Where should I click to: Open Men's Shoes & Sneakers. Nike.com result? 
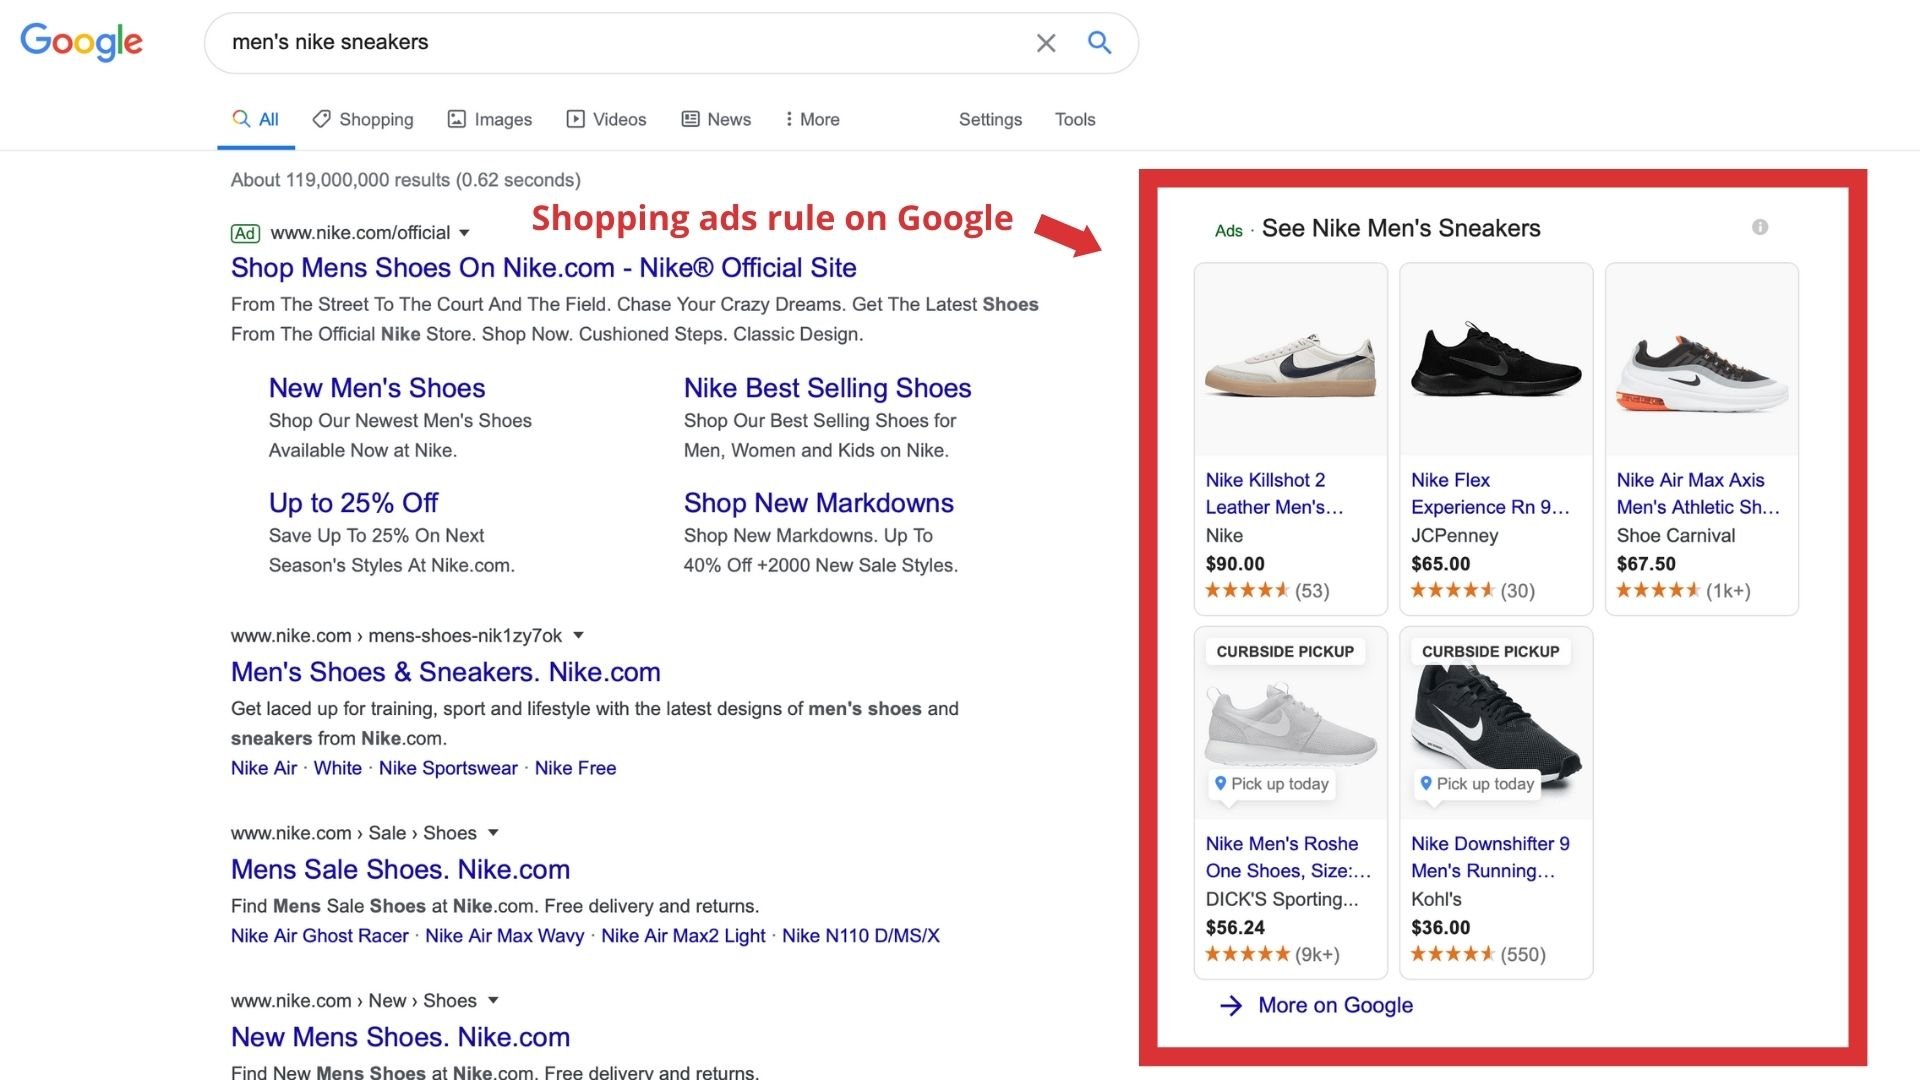(x=446, y=672)
